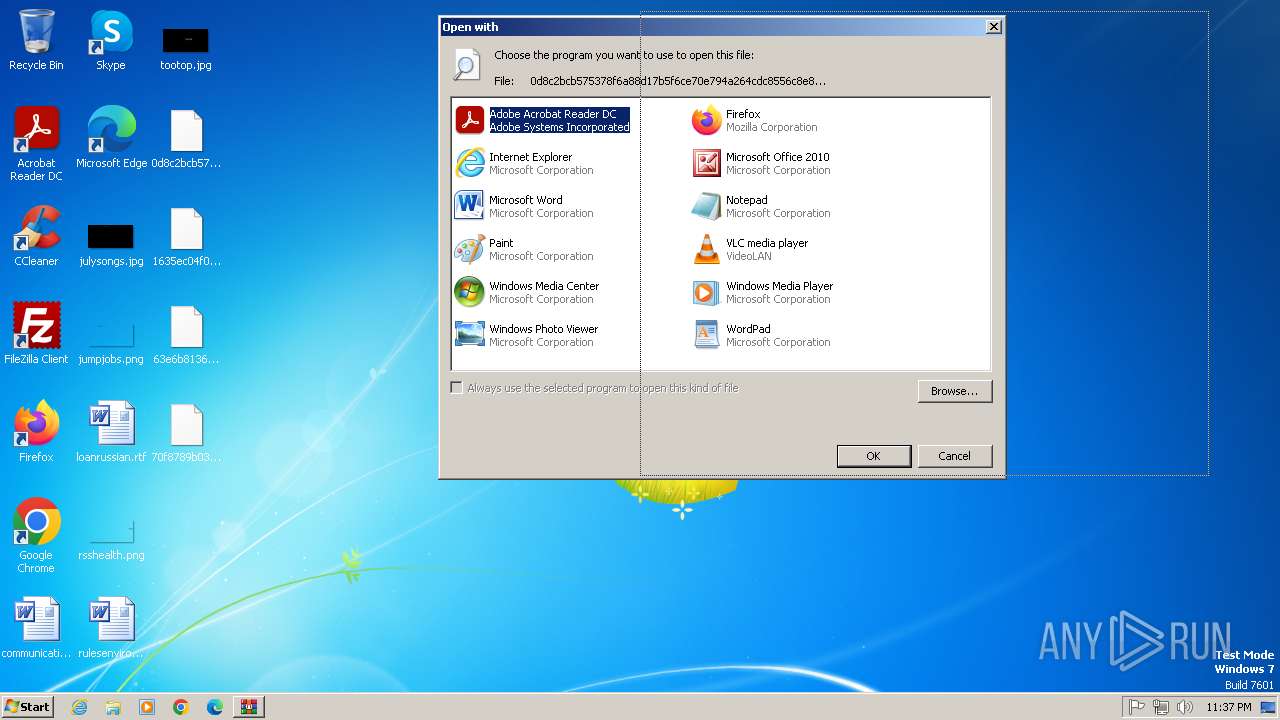The width and height of the screenshot is (1280, 720).
Task: Select the CCleaner desktop shortcut
Action: click(x=36, y=236)
